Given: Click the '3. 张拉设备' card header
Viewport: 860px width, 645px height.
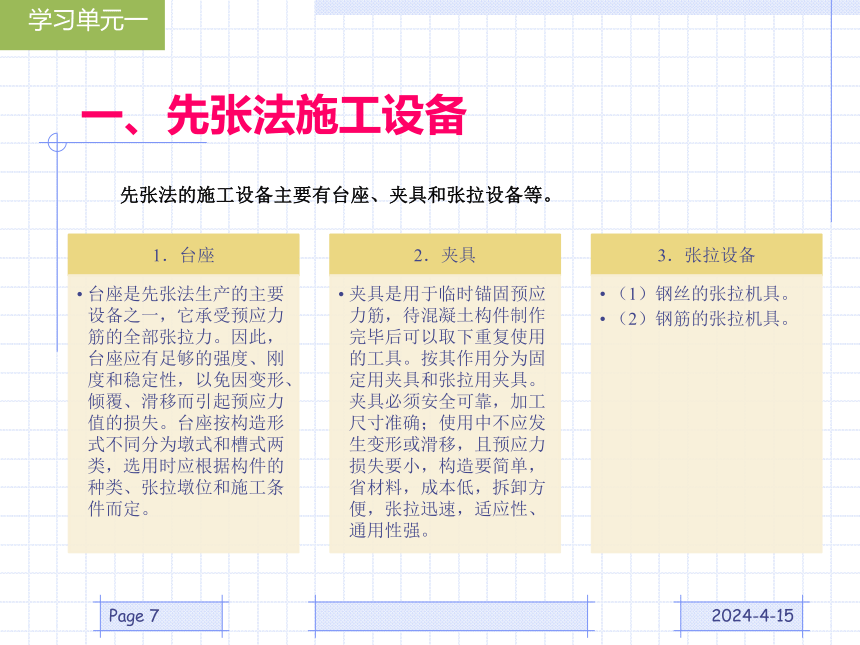Looking at the screenshot, I should (x=706, y=254).
